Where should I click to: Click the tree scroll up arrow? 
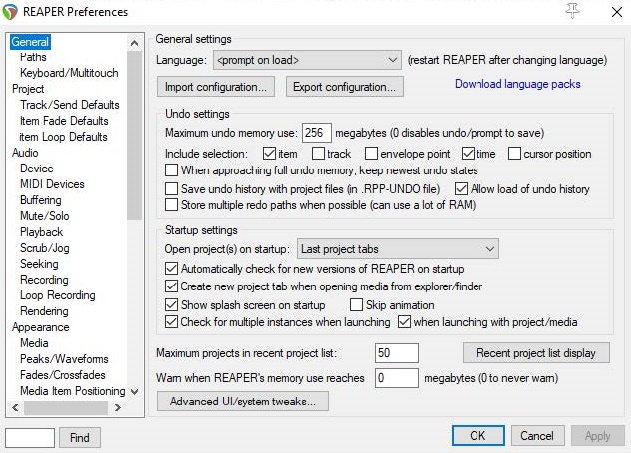tap(135, 43)
